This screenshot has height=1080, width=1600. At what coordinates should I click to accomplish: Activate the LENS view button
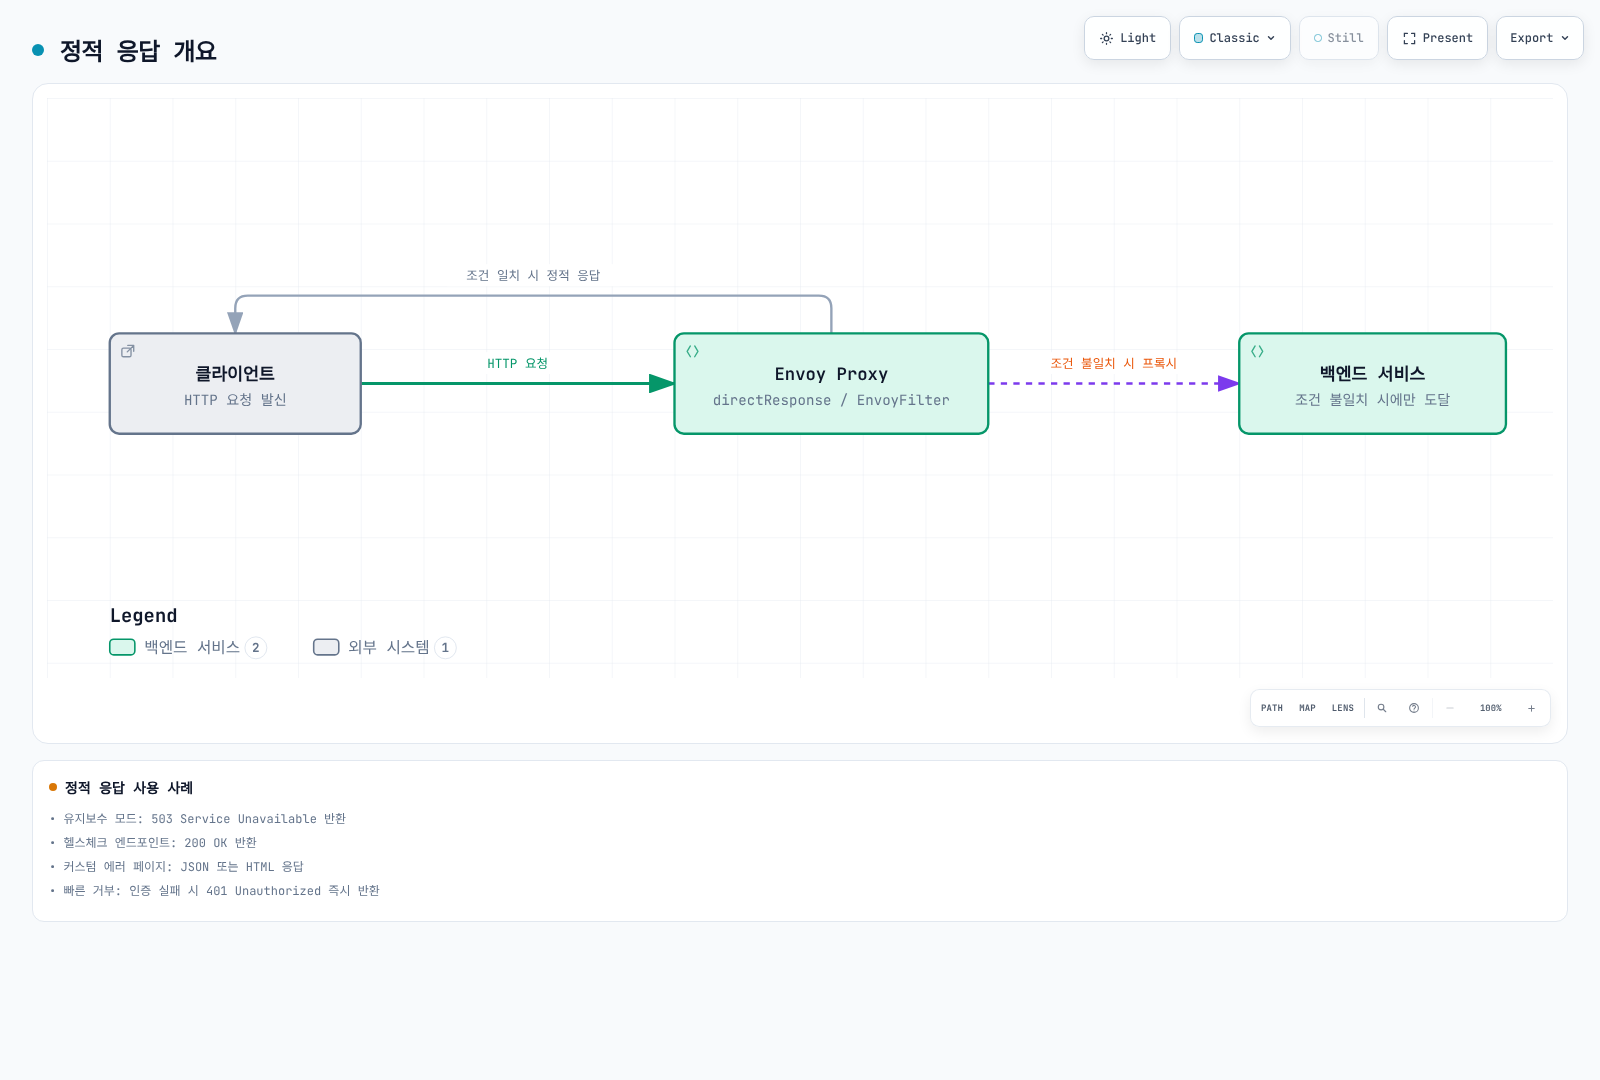pyautogui.click(x=1342, y=708)
